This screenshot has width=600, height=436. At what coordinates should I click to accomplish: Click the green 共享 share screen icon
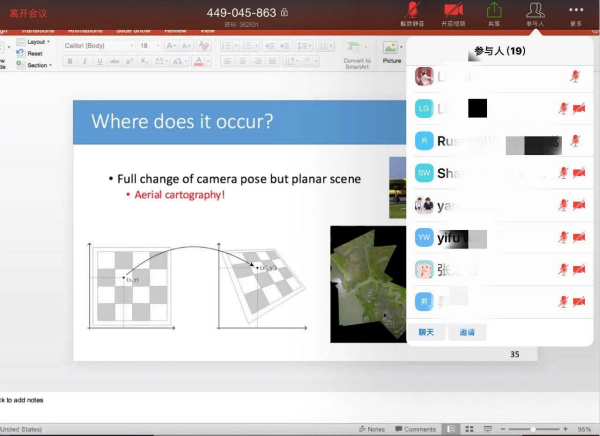[494, 12]
